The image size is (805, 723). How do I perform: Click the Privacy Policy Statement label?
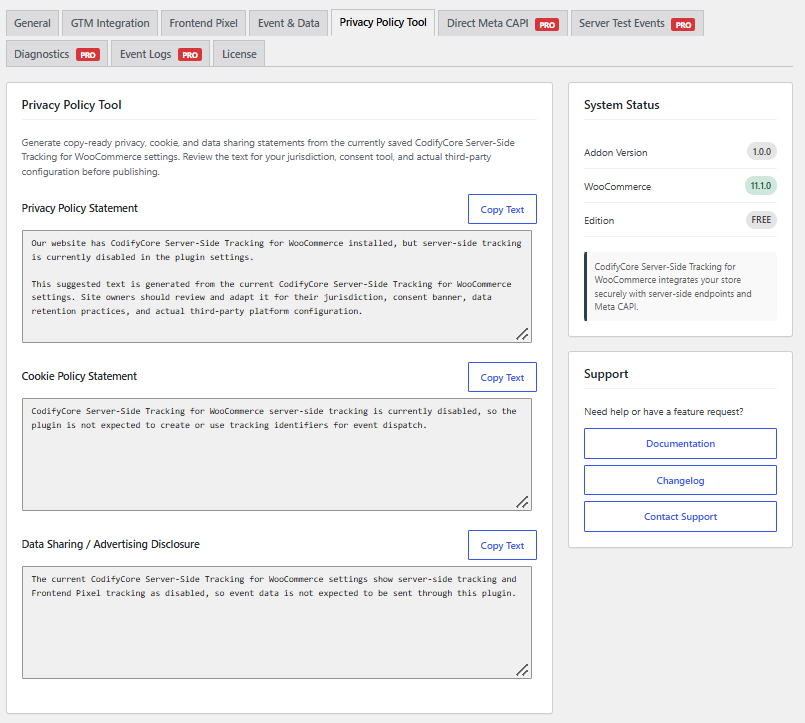tap(80, 208)
